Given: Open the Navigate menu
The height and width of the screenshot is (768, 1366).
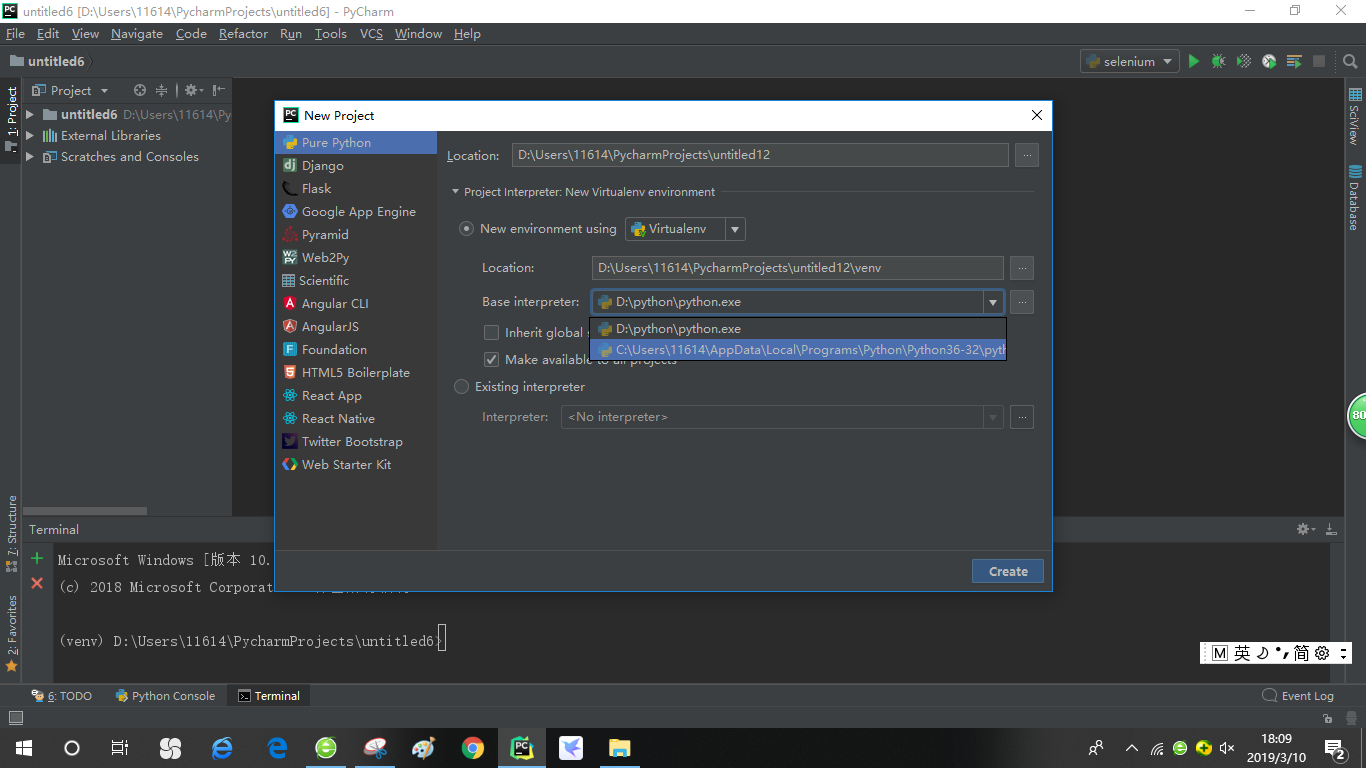Looking at the screenshot, I should tap(137, 34).
